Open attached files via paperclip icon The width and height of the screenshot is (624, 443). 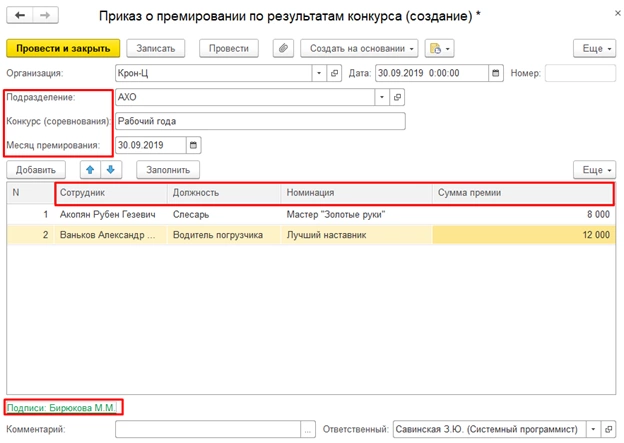coord(283,49)
